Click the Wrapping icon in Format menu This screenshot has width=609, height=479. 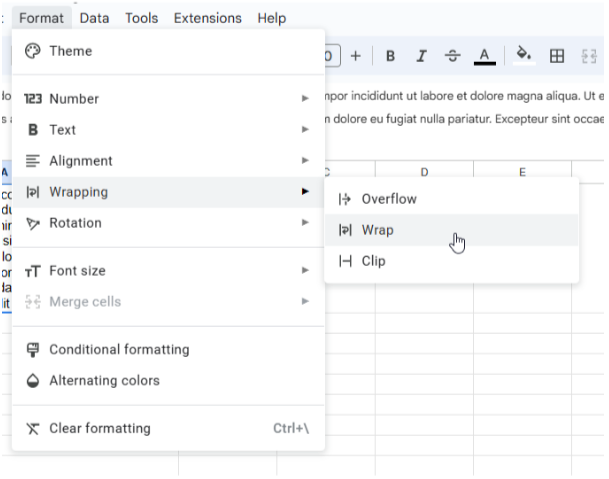coord(33,192)
